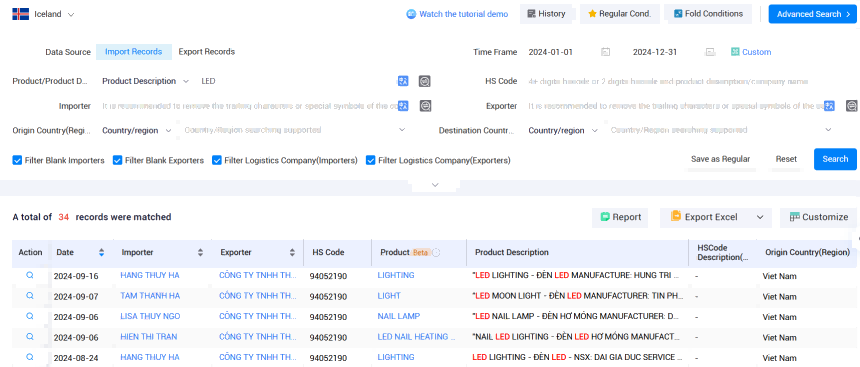Click the Reset button
860x367 pixels.
click(786, 159)
